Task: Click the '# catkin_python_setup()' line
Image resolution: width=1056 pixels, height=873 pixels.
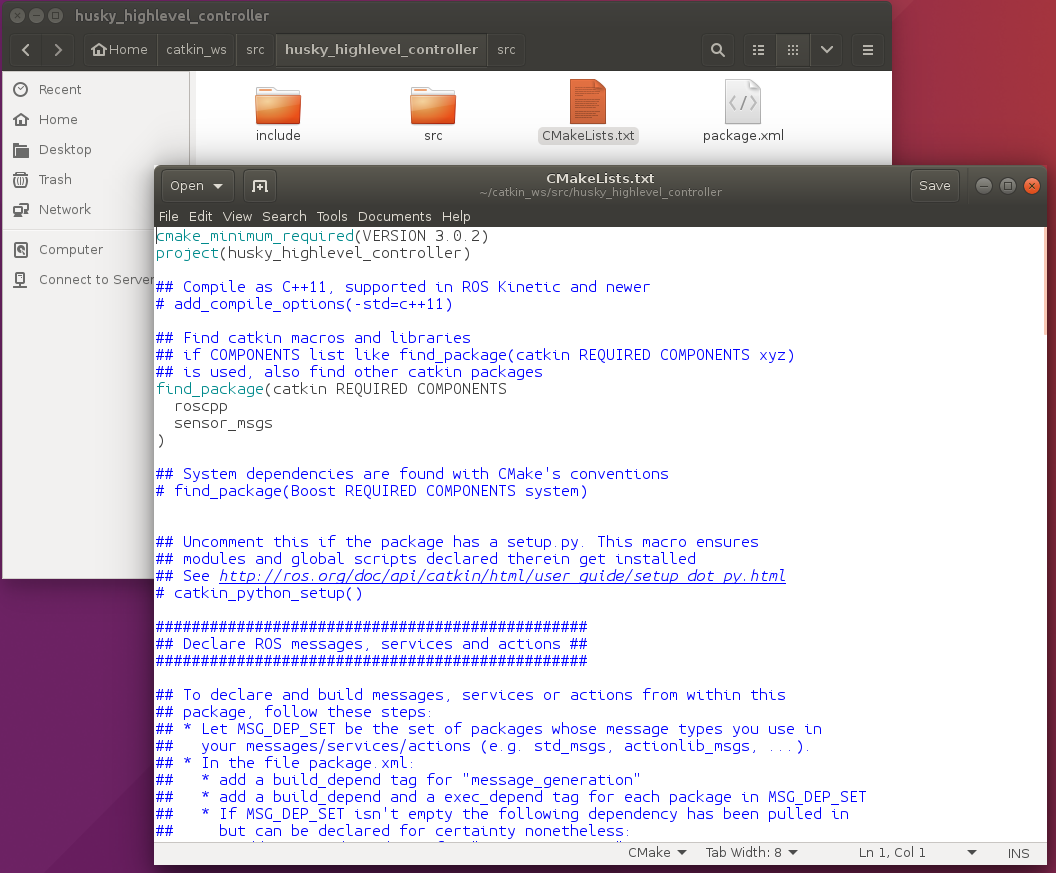Action: click(x=259, y=593)
